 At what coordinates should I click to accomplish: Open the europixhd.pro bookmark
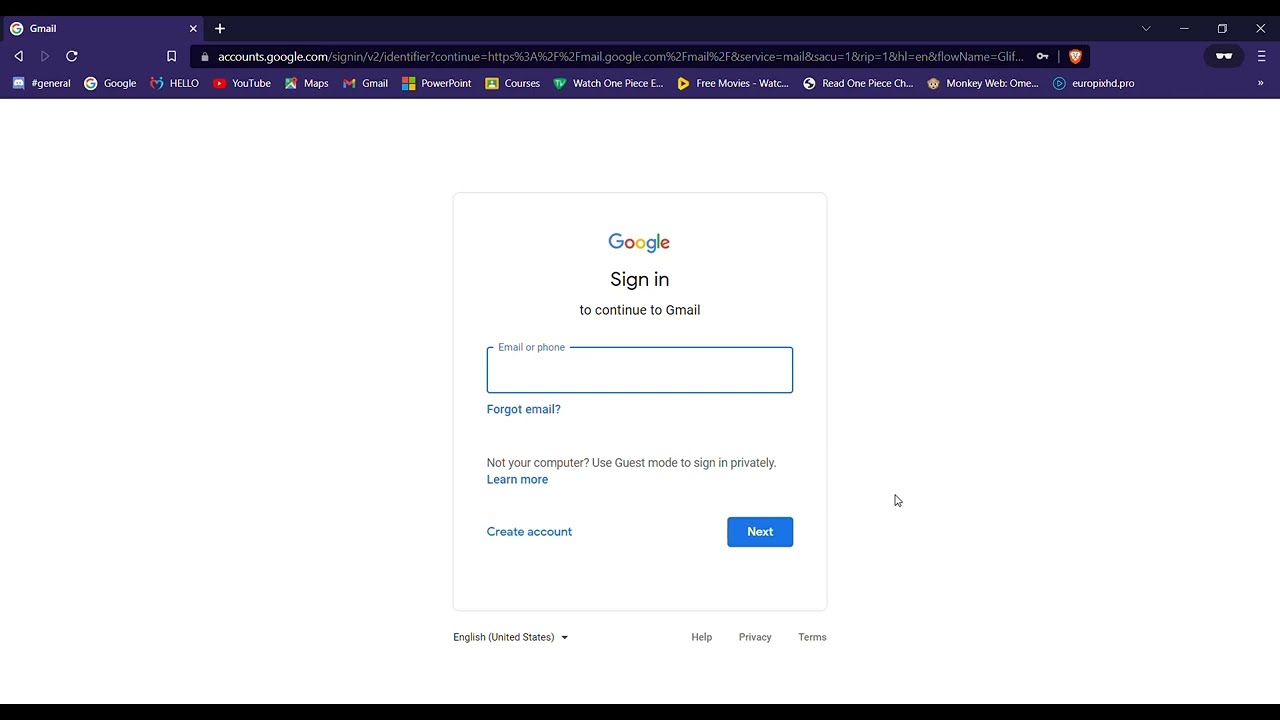coord(1093,83)
